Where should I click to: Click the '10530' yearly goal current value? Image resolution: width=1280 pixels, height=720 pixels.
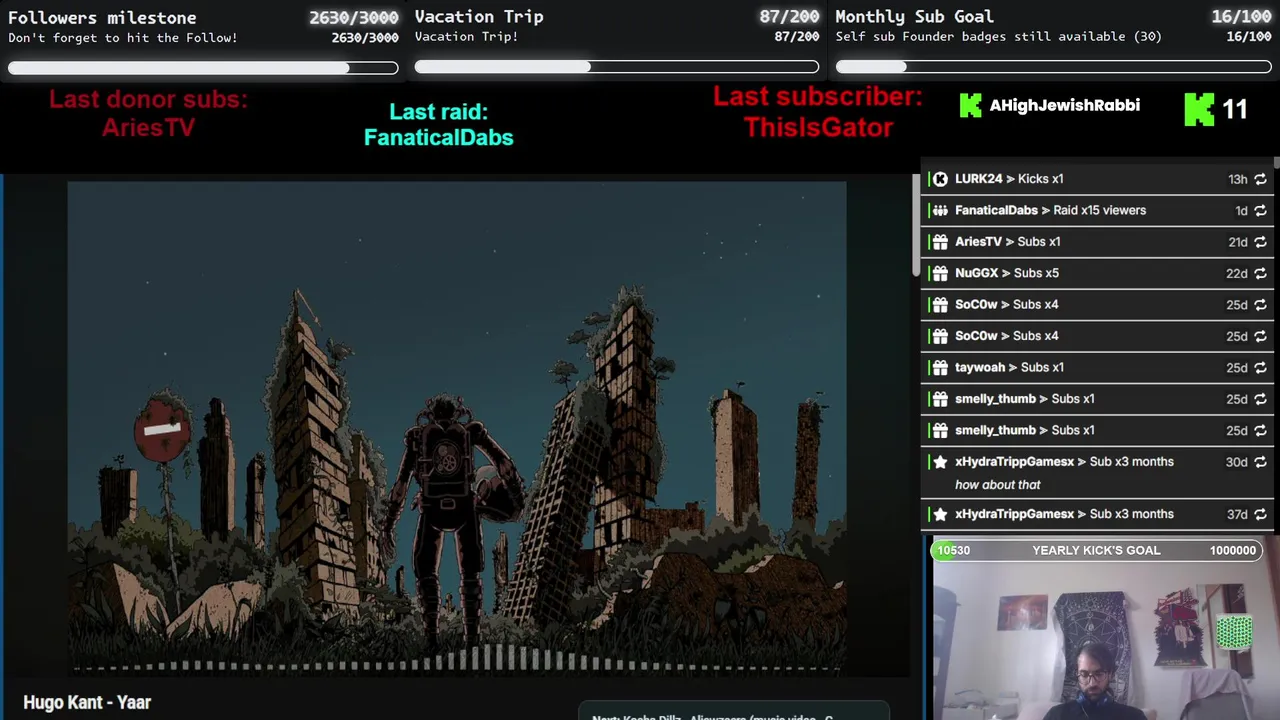(953, 550)
